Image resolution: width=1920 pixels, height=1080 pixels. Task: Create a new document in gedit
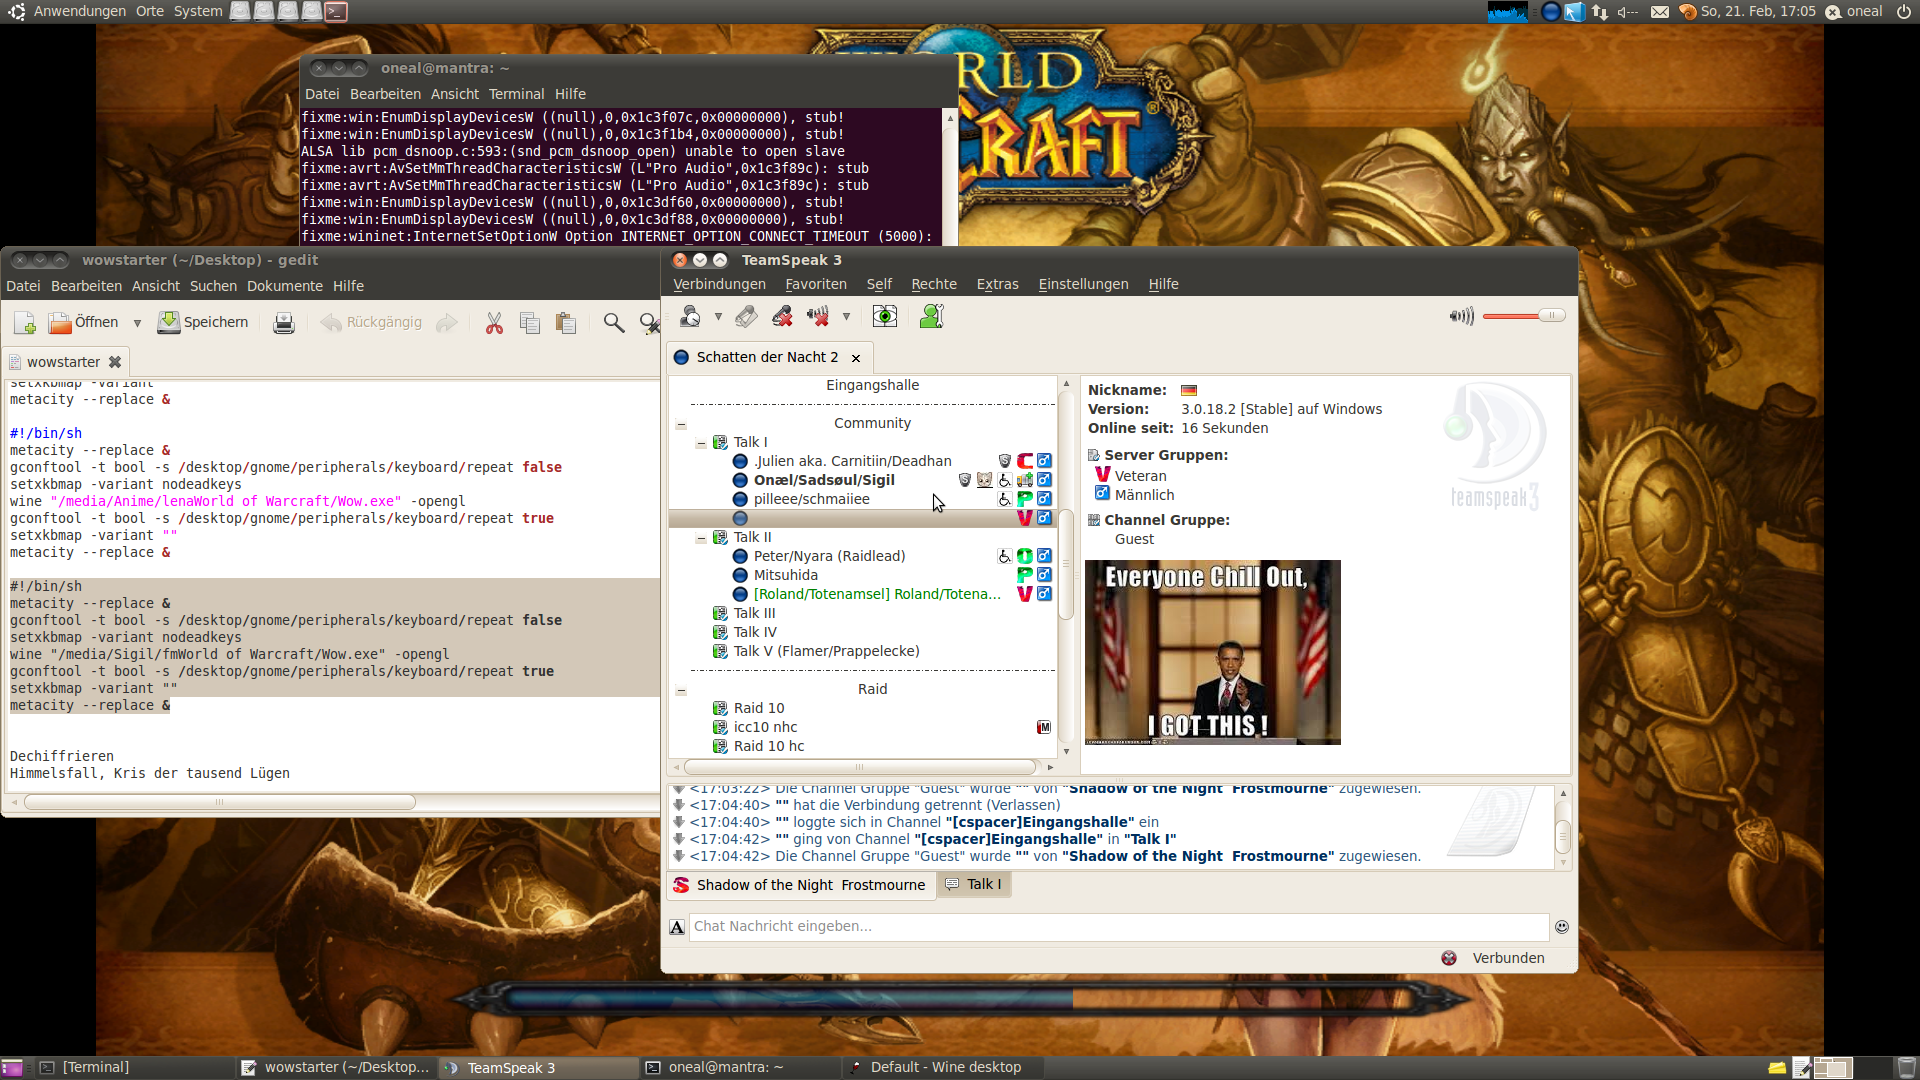pyautogui.click(x=25, y=323)
